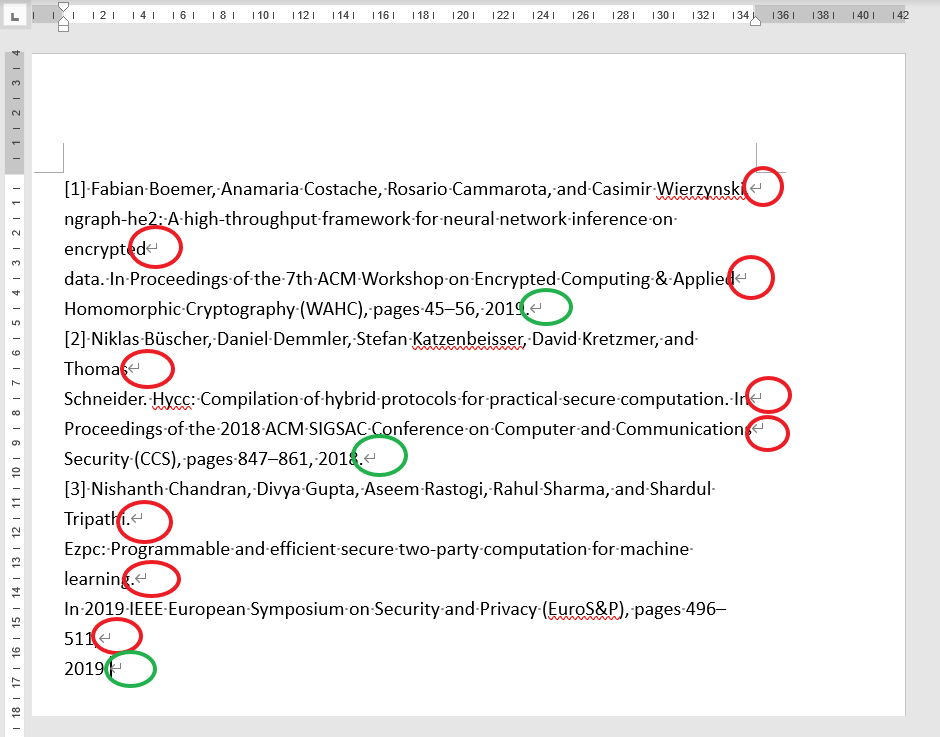This screenshot has height=737, width=940.
Task: Click the word "Programmable"
Action: click(170, 549)
